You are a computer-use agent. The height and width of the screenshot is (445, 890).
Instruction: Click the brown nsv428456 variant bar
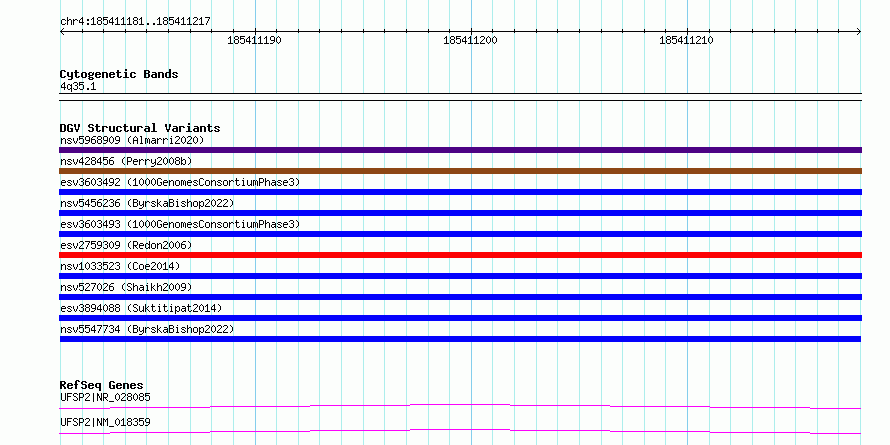click(460, 171)
